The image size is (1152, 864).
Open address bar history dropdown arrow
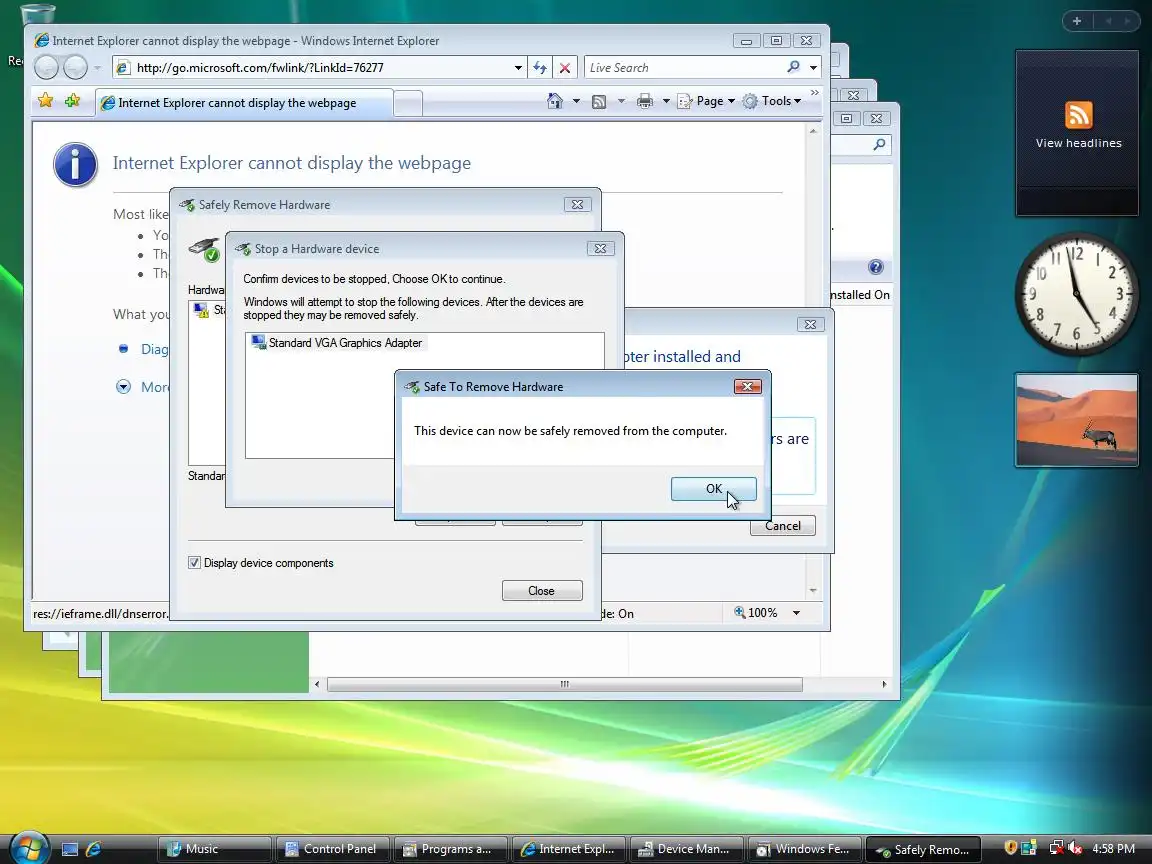point(518,68)
